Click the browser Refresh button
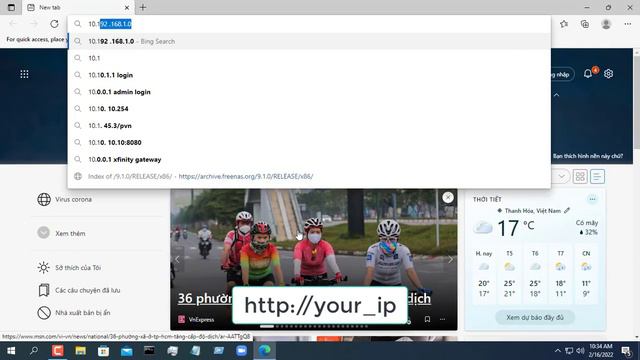Screen dimensions: 640x360 (54, 24)
